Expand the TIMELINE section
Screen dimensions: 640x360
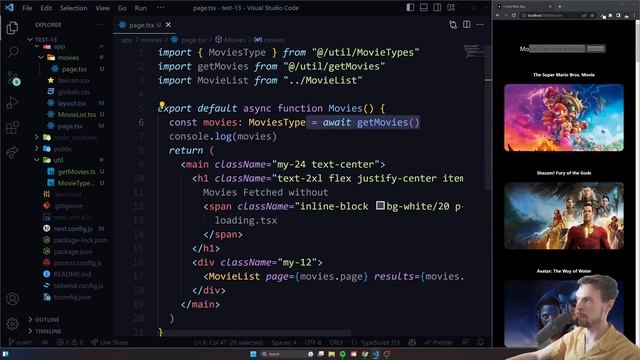[48, 331]
